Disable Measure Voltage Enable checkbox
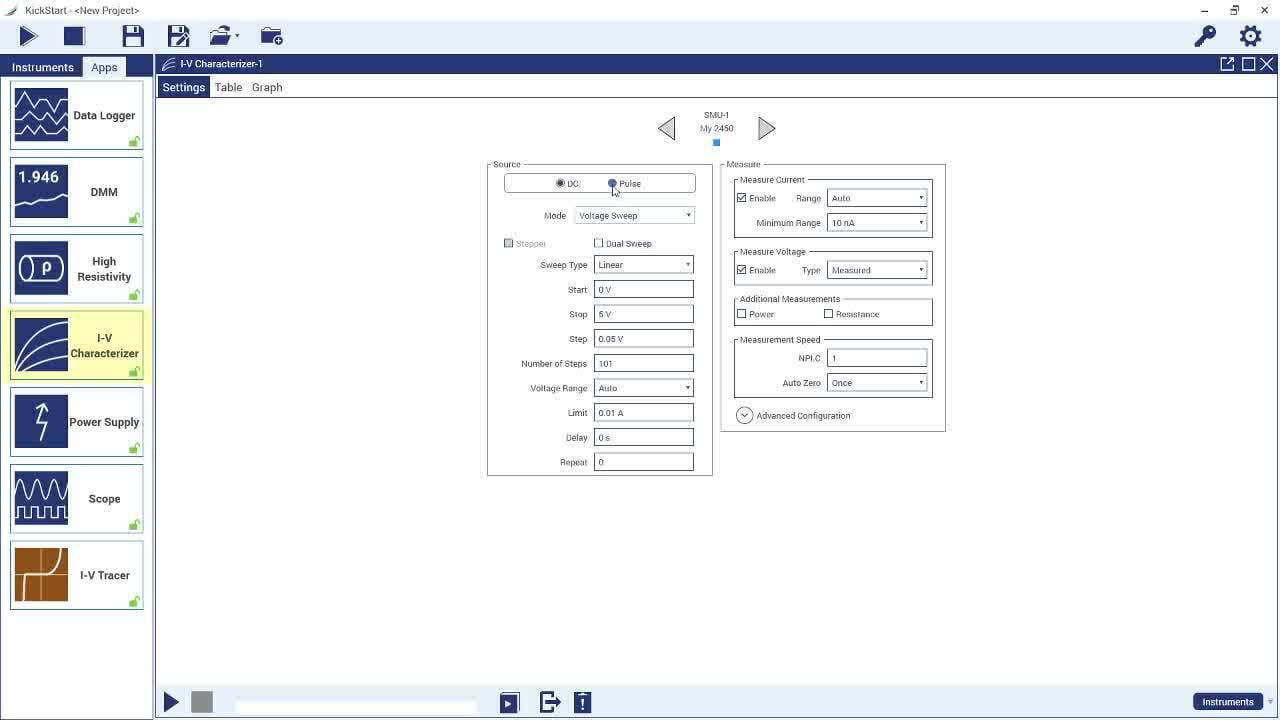 [741, 269]
